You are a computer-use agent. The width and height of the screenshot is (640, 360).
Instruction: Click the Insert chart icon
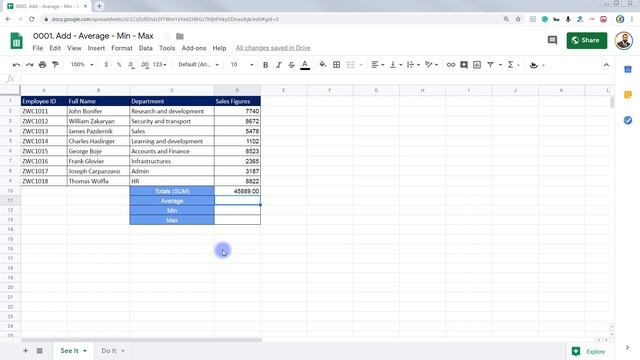point(477,64)
